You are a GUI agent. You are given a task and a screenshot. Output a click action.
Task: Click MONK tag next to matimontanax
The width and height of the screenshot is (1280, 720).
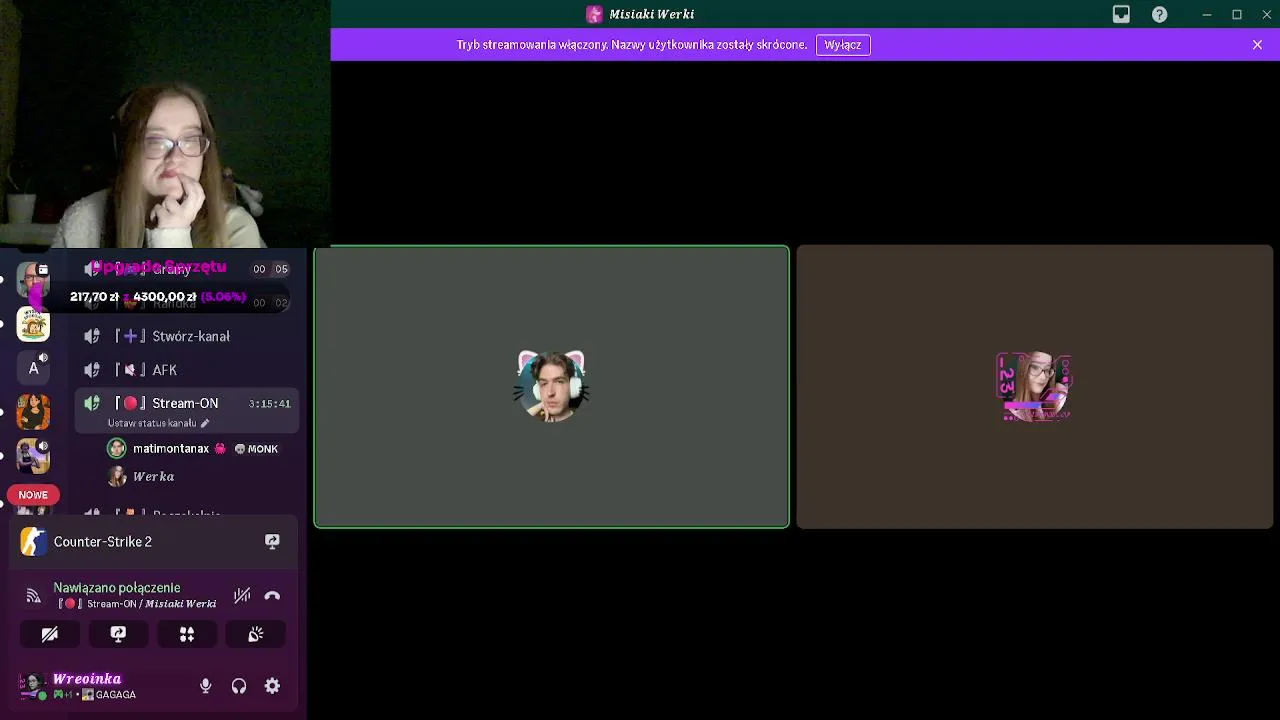pos(256,449)
